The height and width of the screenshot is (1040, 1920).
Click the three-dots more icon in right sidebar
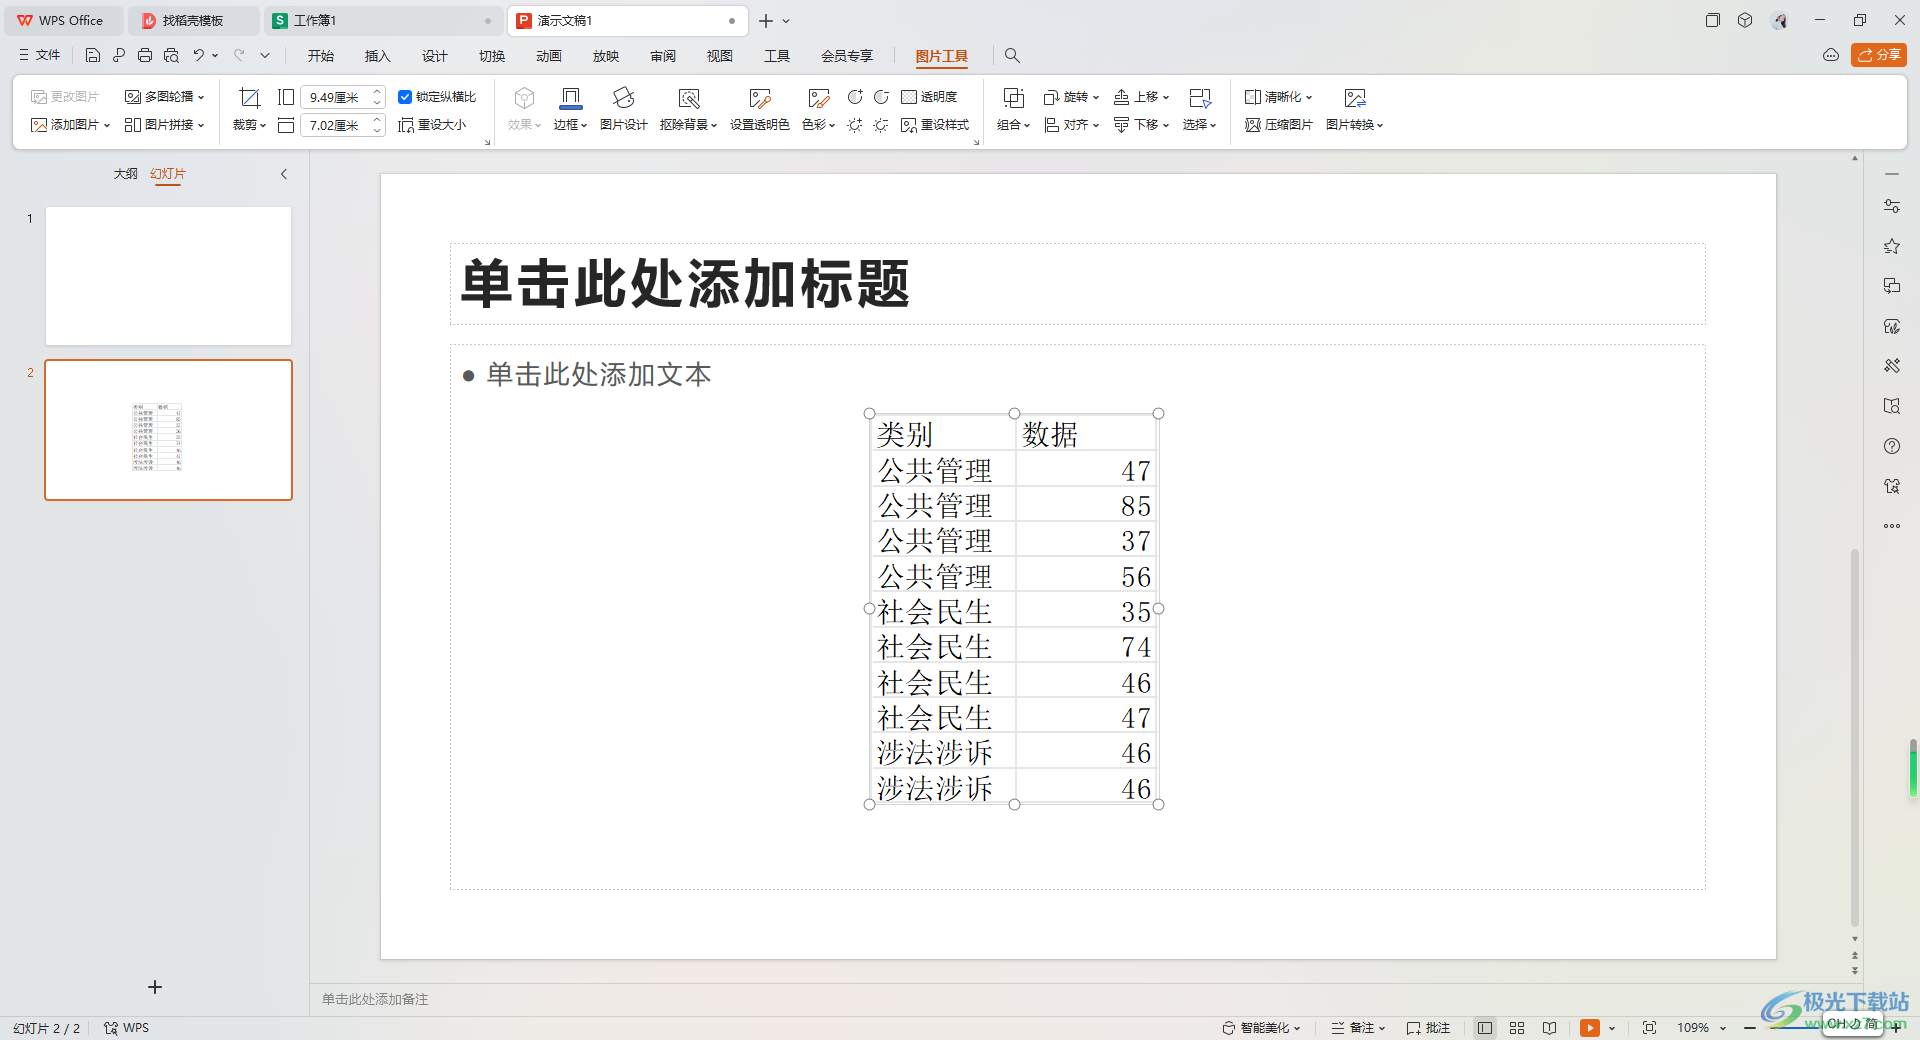click(1891, 526)
